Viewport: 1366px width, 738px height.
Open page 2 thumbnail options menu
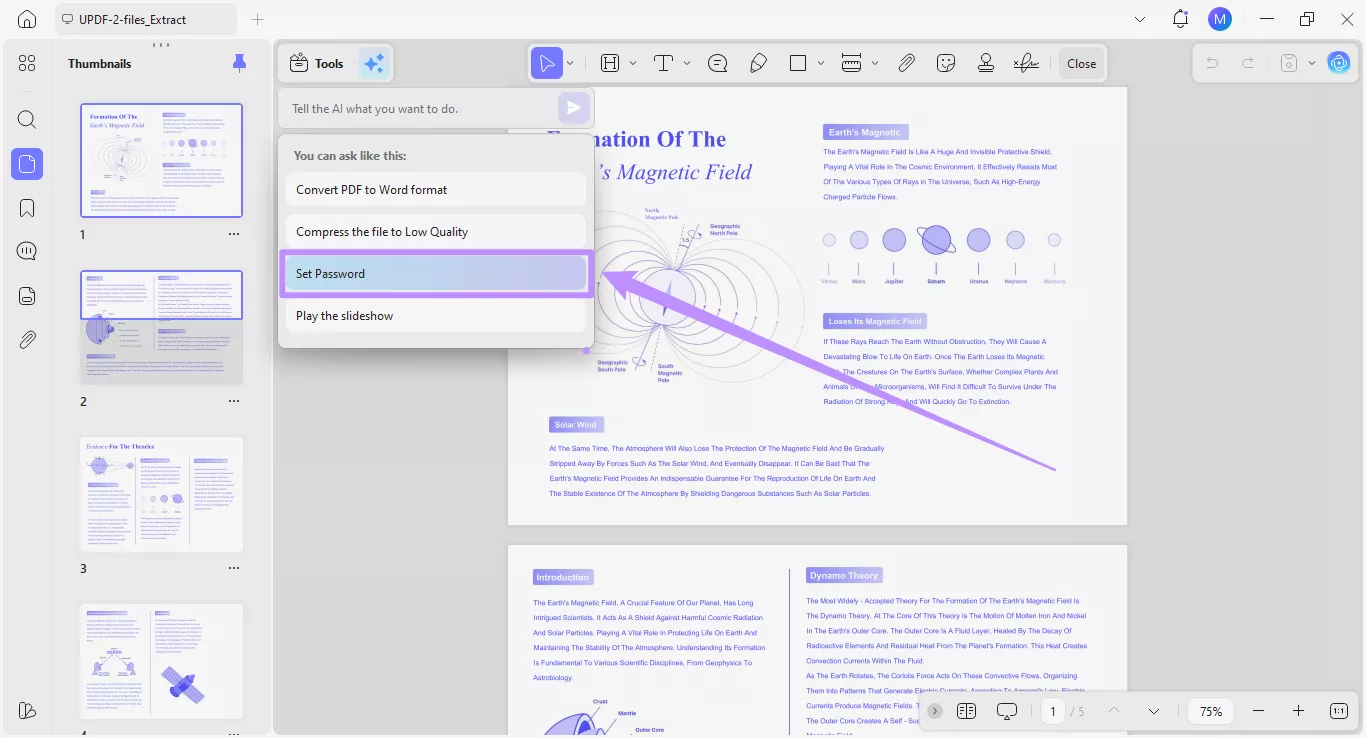(234, 401)
